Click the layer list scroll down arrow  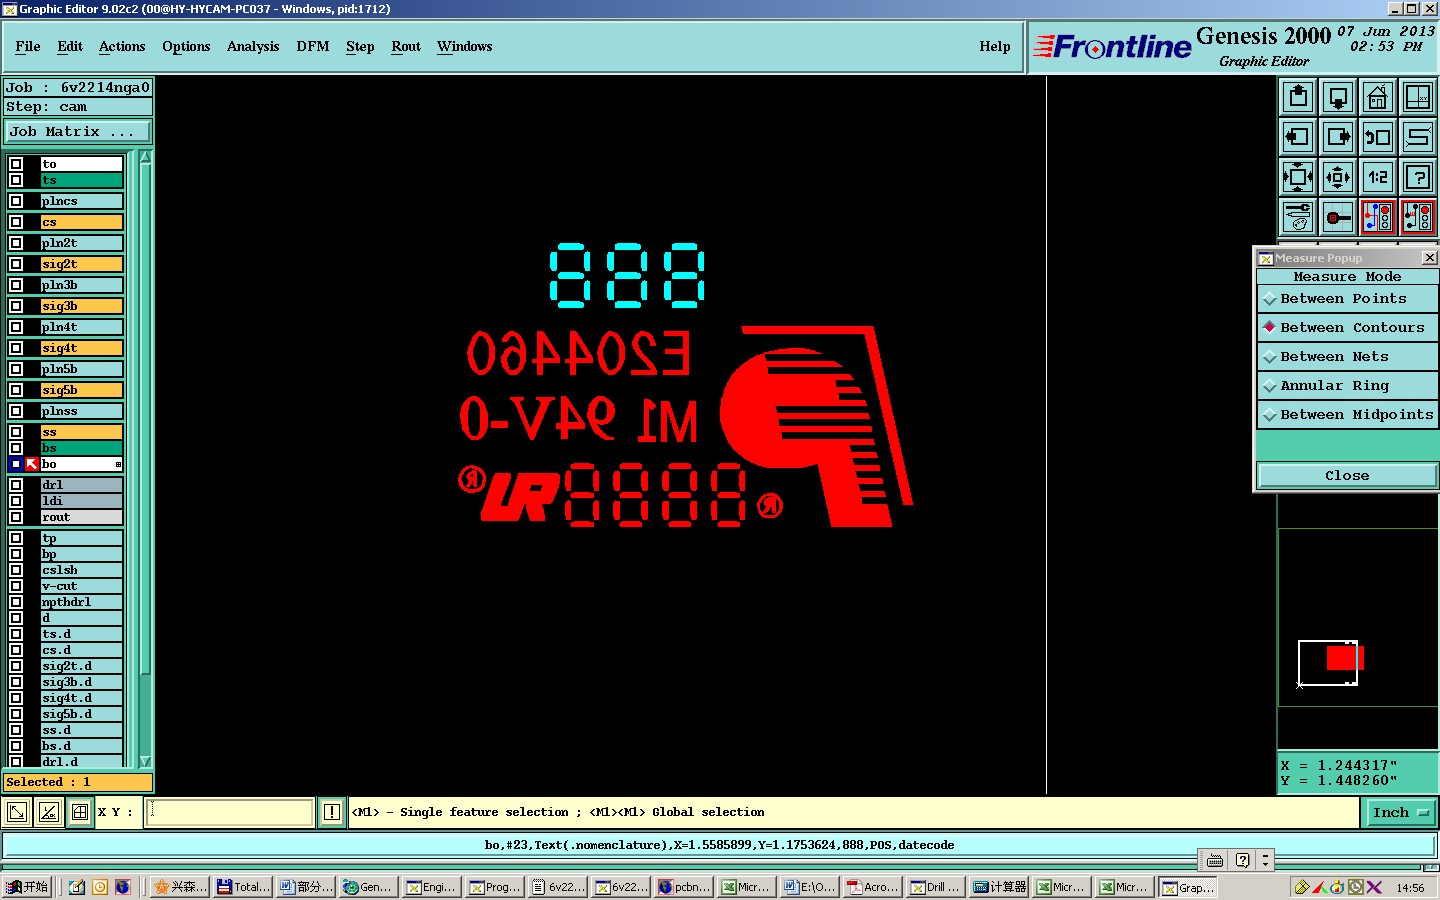click(x=145, y=761)
